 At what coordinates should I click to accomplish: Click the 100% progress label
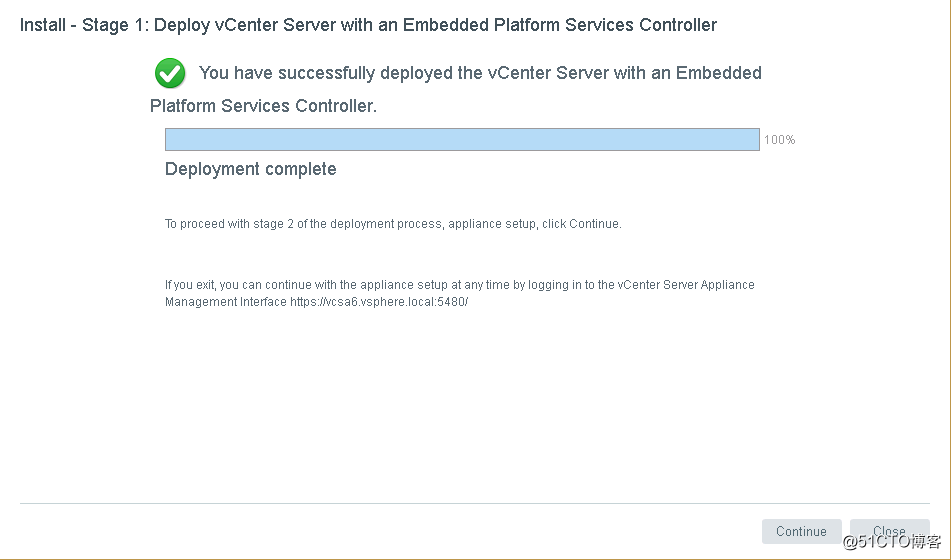coord(779,140)
